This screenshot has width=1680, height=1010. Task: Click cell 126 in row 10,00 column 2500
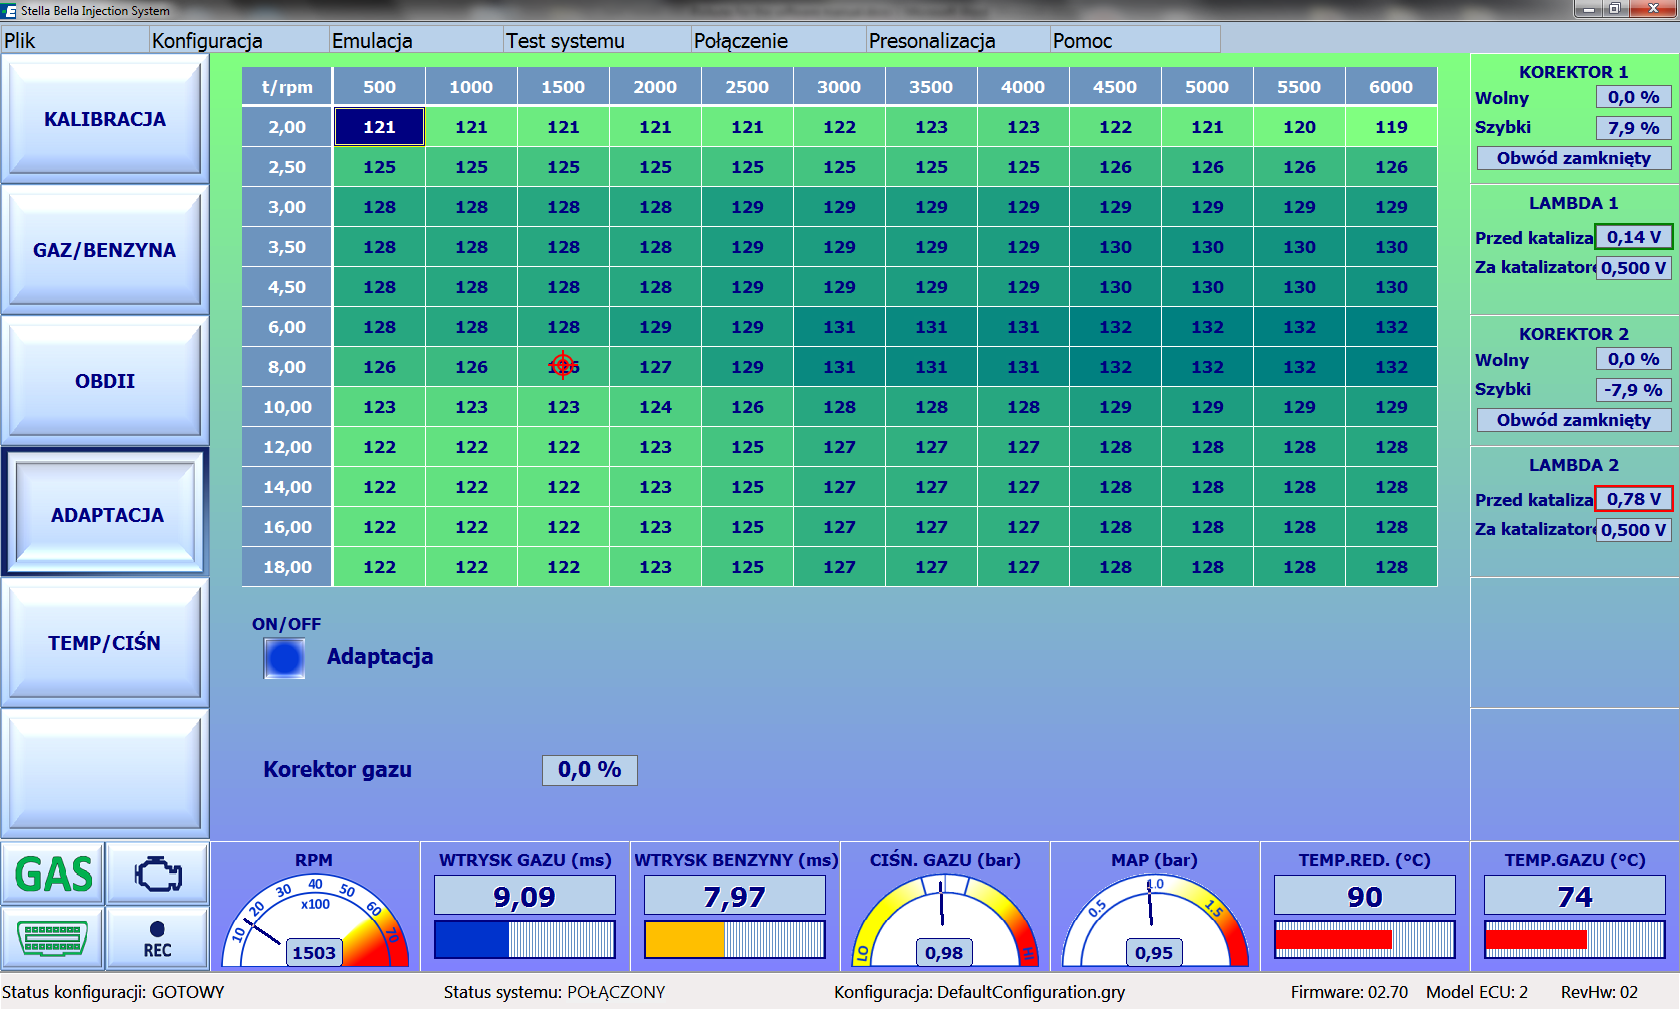point(747,407)
